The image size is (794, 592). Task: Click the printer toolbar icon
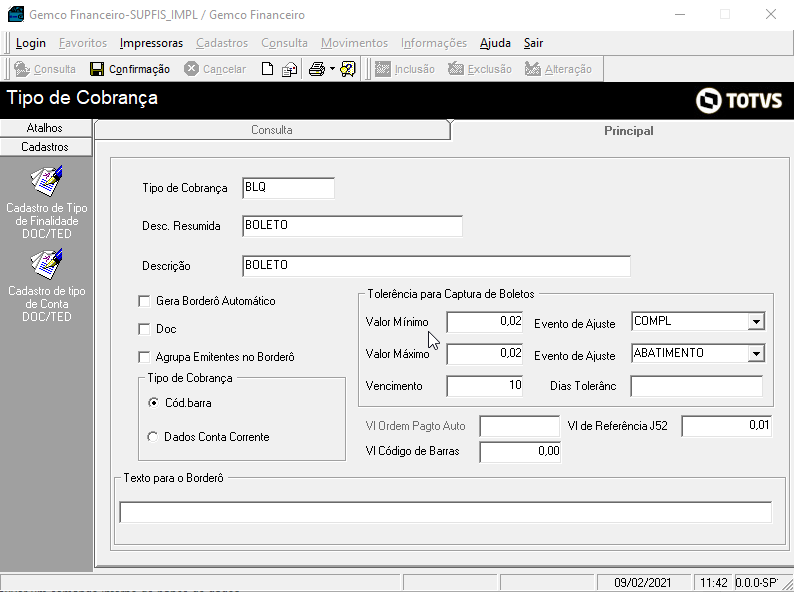(317, 69)
